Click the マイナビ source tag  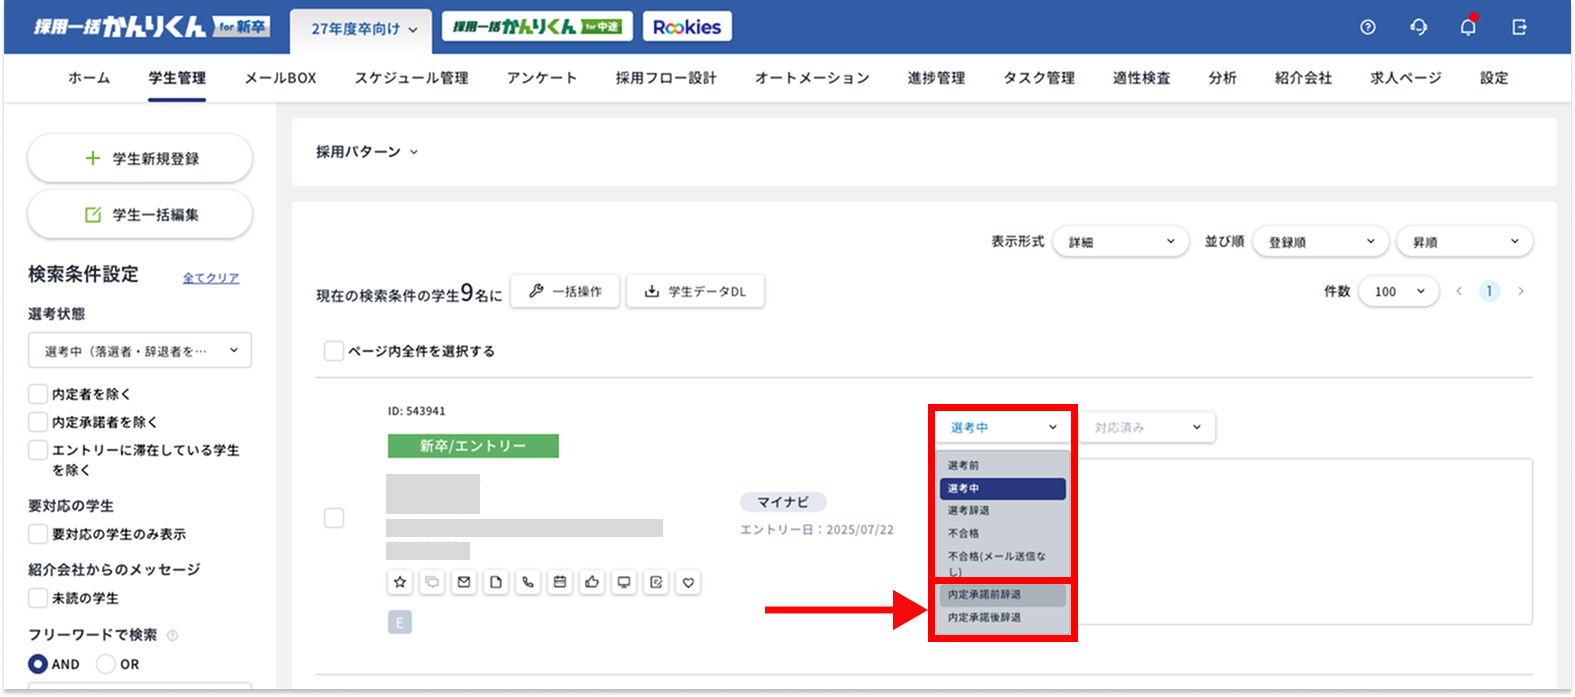click(783, 502)
